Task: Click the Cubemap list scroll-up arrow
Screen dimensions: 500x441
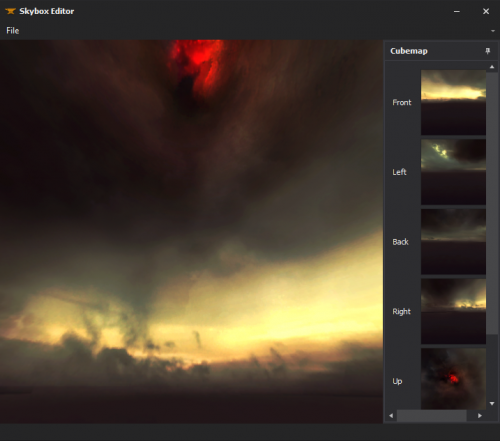Action: [492, 67]
